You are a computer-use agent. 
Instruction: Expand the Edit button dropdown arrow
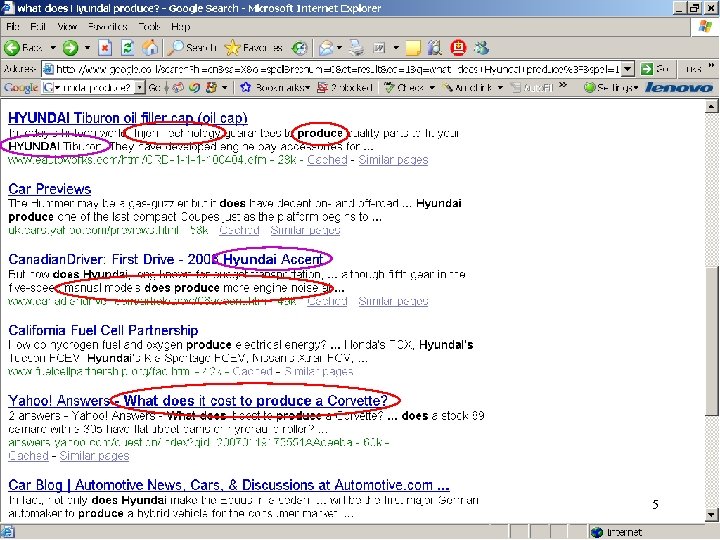tap(396, 47)
